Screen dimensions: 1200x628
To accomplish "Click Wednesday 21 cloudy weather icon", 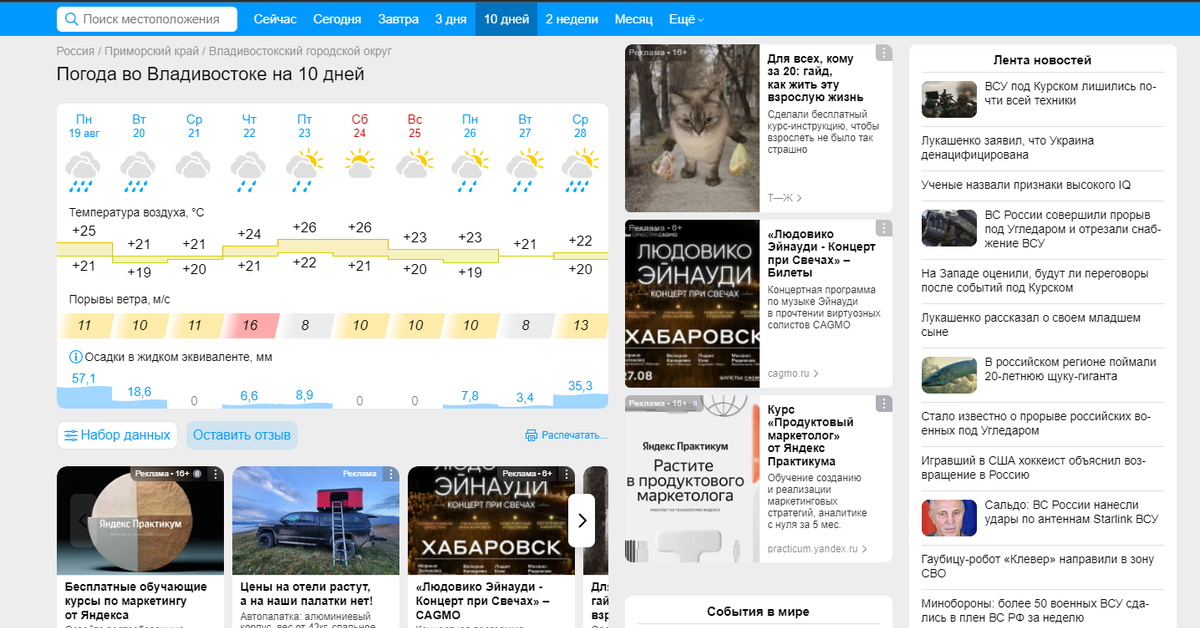I will 194,165.
